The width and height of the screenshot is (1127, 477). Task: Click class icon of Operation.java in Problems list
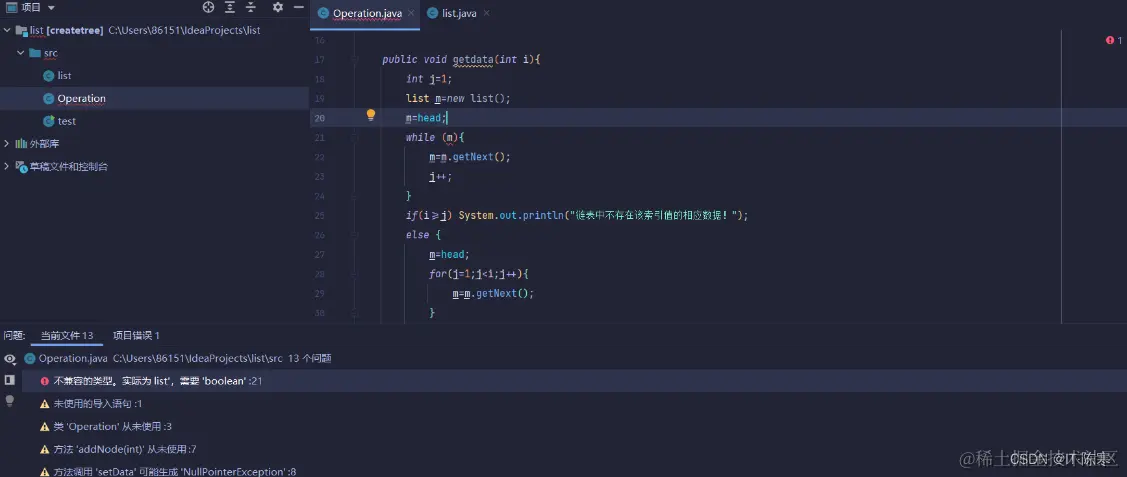point(30,358)
